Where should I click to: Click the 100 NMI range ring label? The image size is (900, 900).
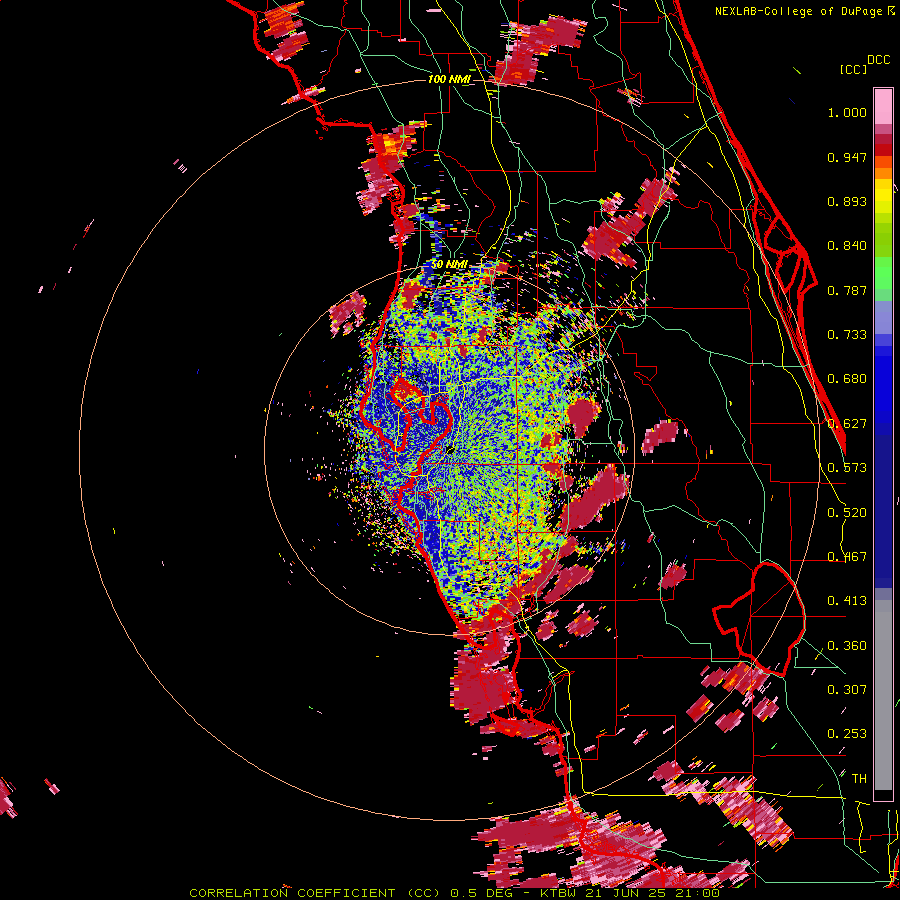tap(448, 79)
